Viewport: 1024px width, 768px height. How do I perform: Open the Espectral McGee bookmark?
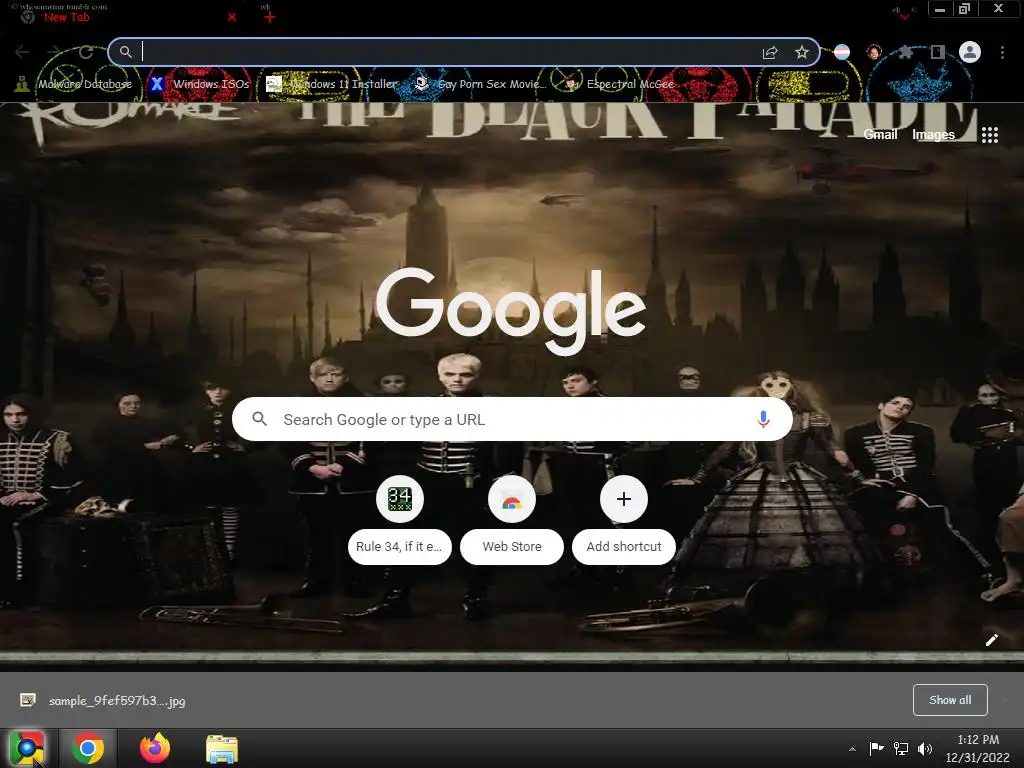pos(619,84)
